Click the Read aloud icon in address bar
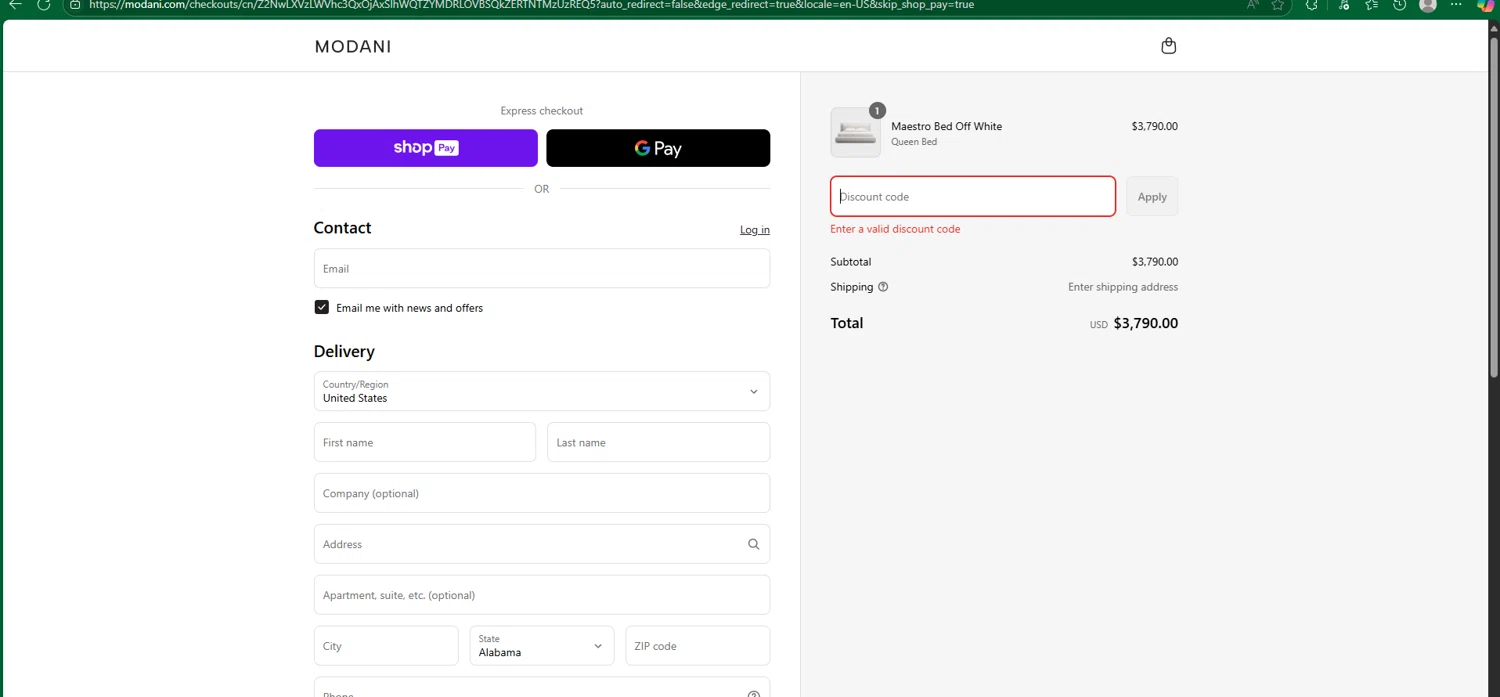This screenshot has height=697, width=1500. (1252, 5)
